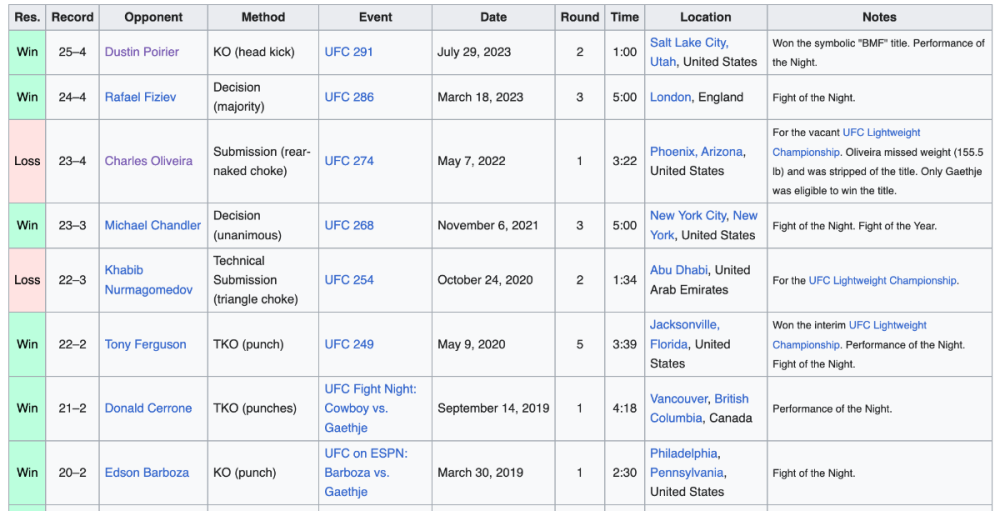Open the New York City link
The image size is (1000, 511).
point(688,216)
